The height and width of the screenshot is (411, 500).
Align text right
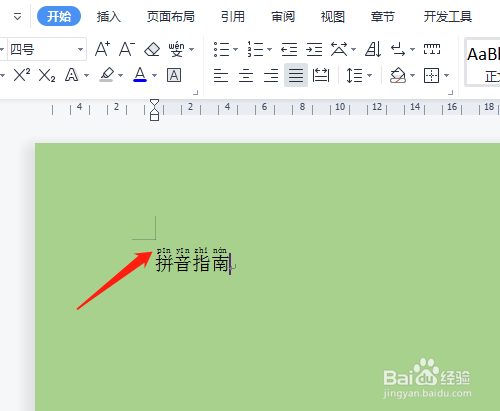(271, 75)
